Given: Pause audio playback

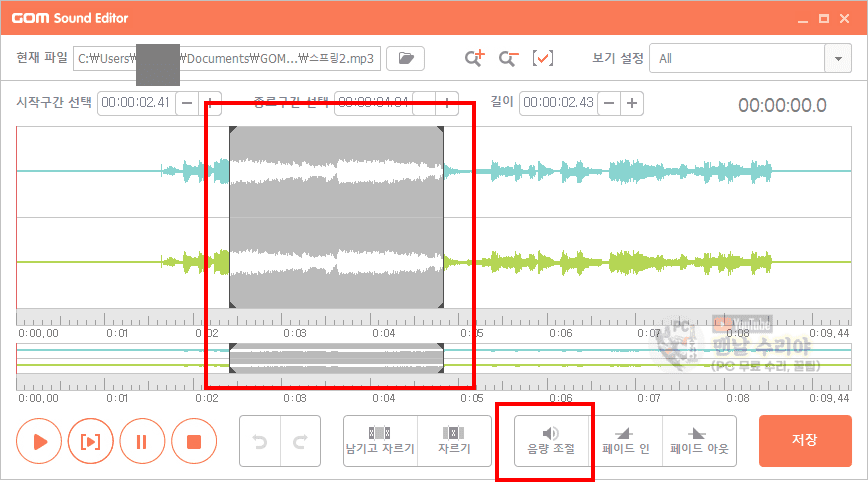Looking at the screenshot, I should (x=143, y=441).
